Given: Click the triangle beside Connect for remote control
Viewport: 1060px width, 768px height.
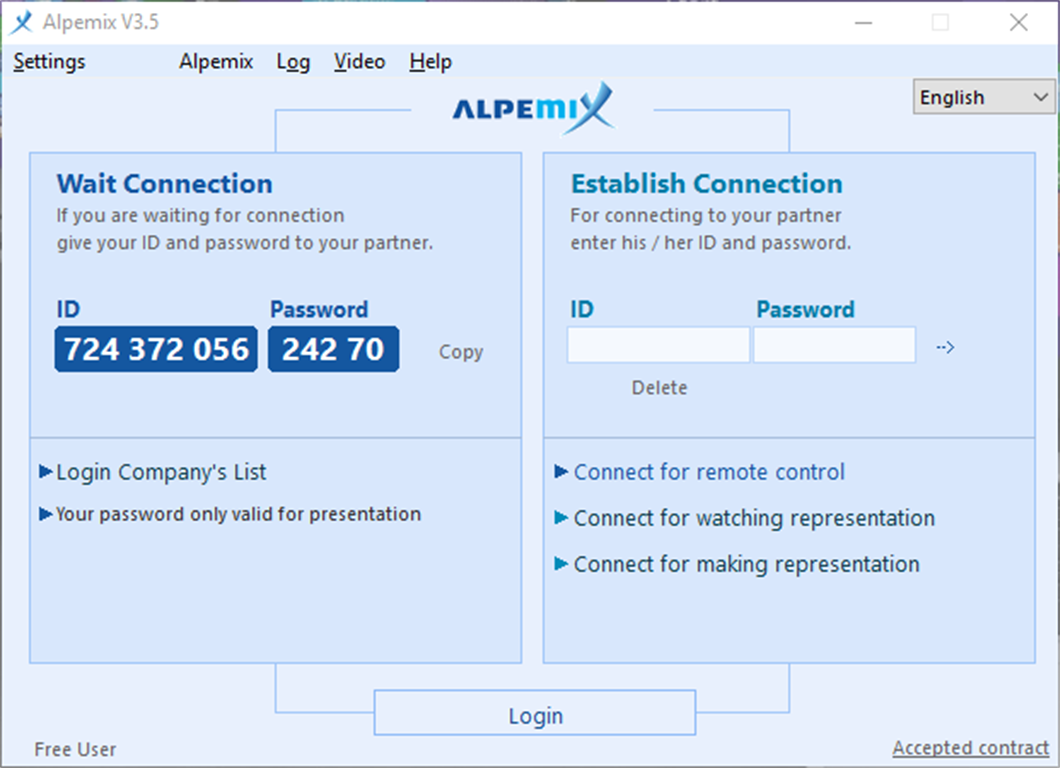Looking at the screenshot, I should 561,471.
